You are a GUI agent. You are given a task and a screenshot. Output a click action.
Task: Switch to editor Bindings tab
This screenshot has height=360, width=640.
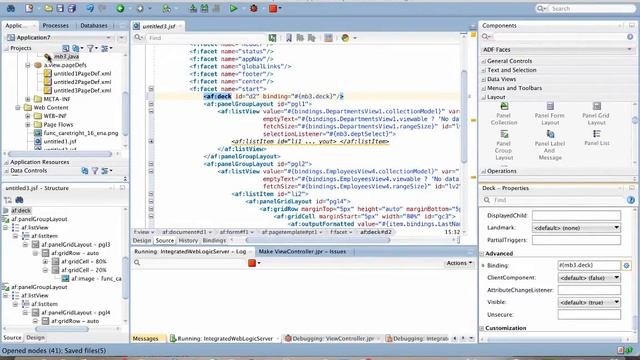[214, 240]
